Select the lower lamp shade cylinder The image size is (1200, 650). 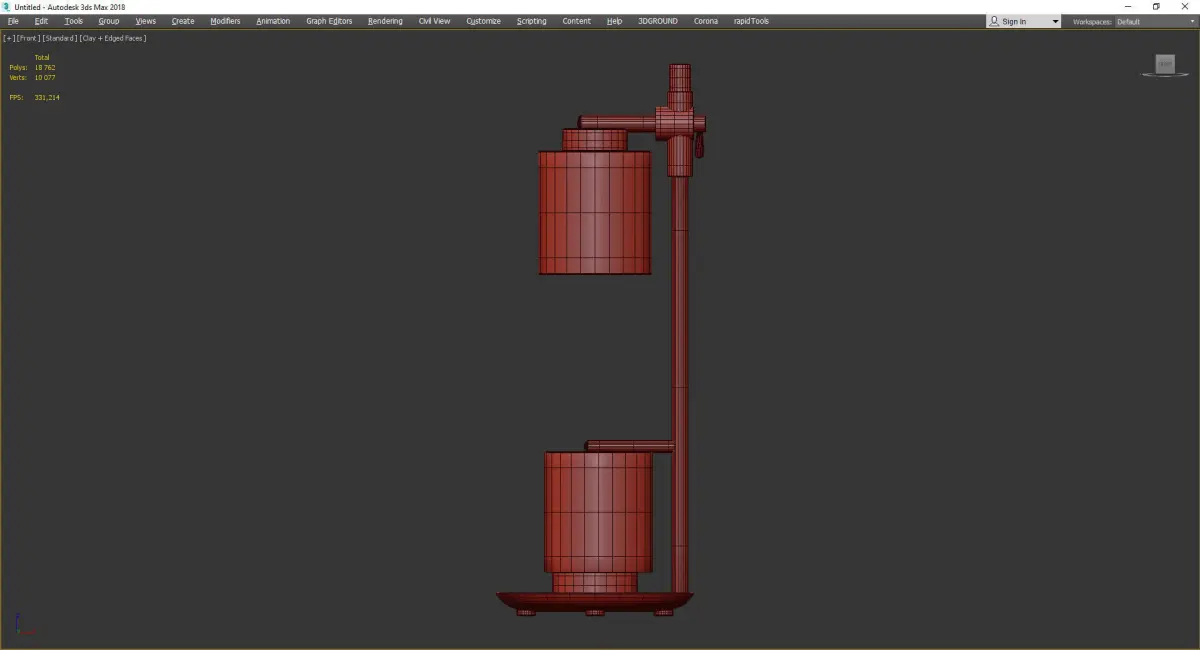[x=598, y=511]
